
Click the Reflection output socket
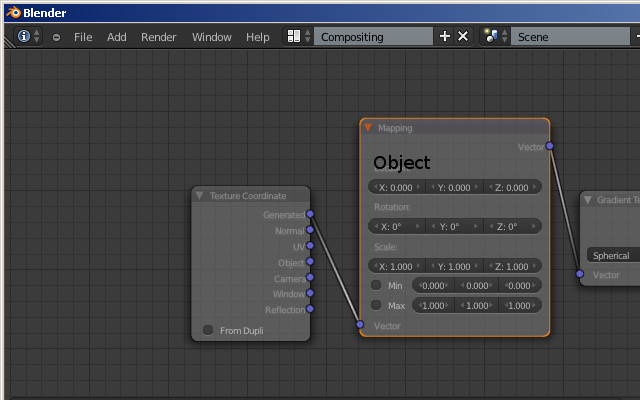(x=310, y=309)
